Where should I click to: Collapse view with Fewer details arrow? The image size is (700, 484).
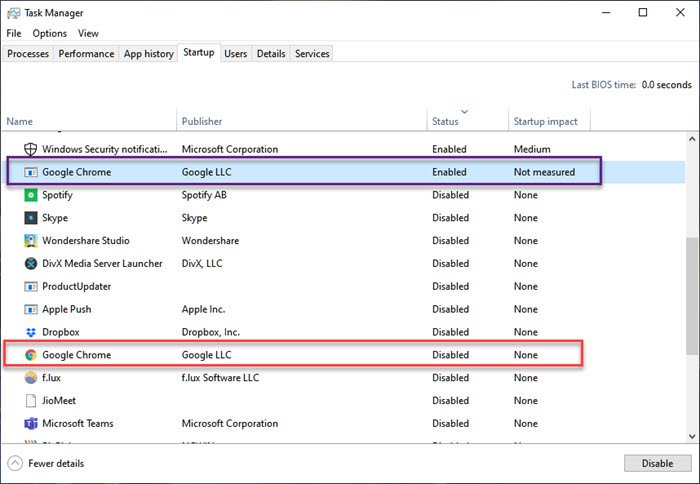pyautogui.click(x=15, y=463)
